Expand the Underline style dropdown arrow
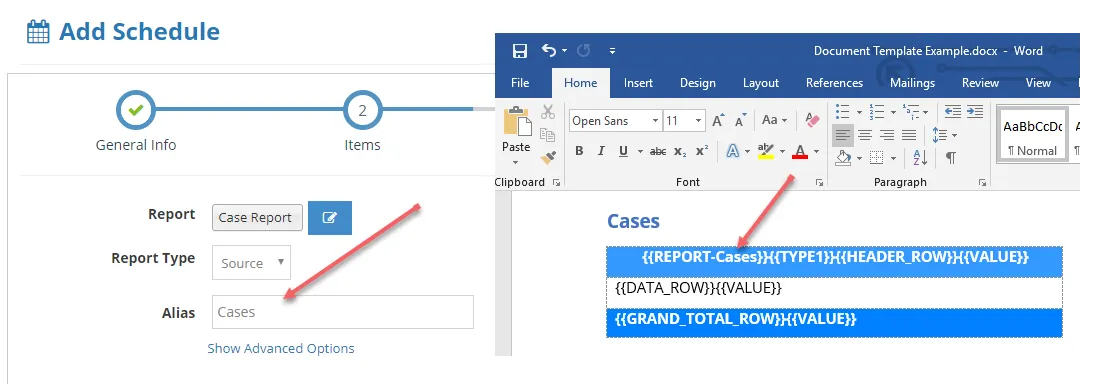 (639, 152)
